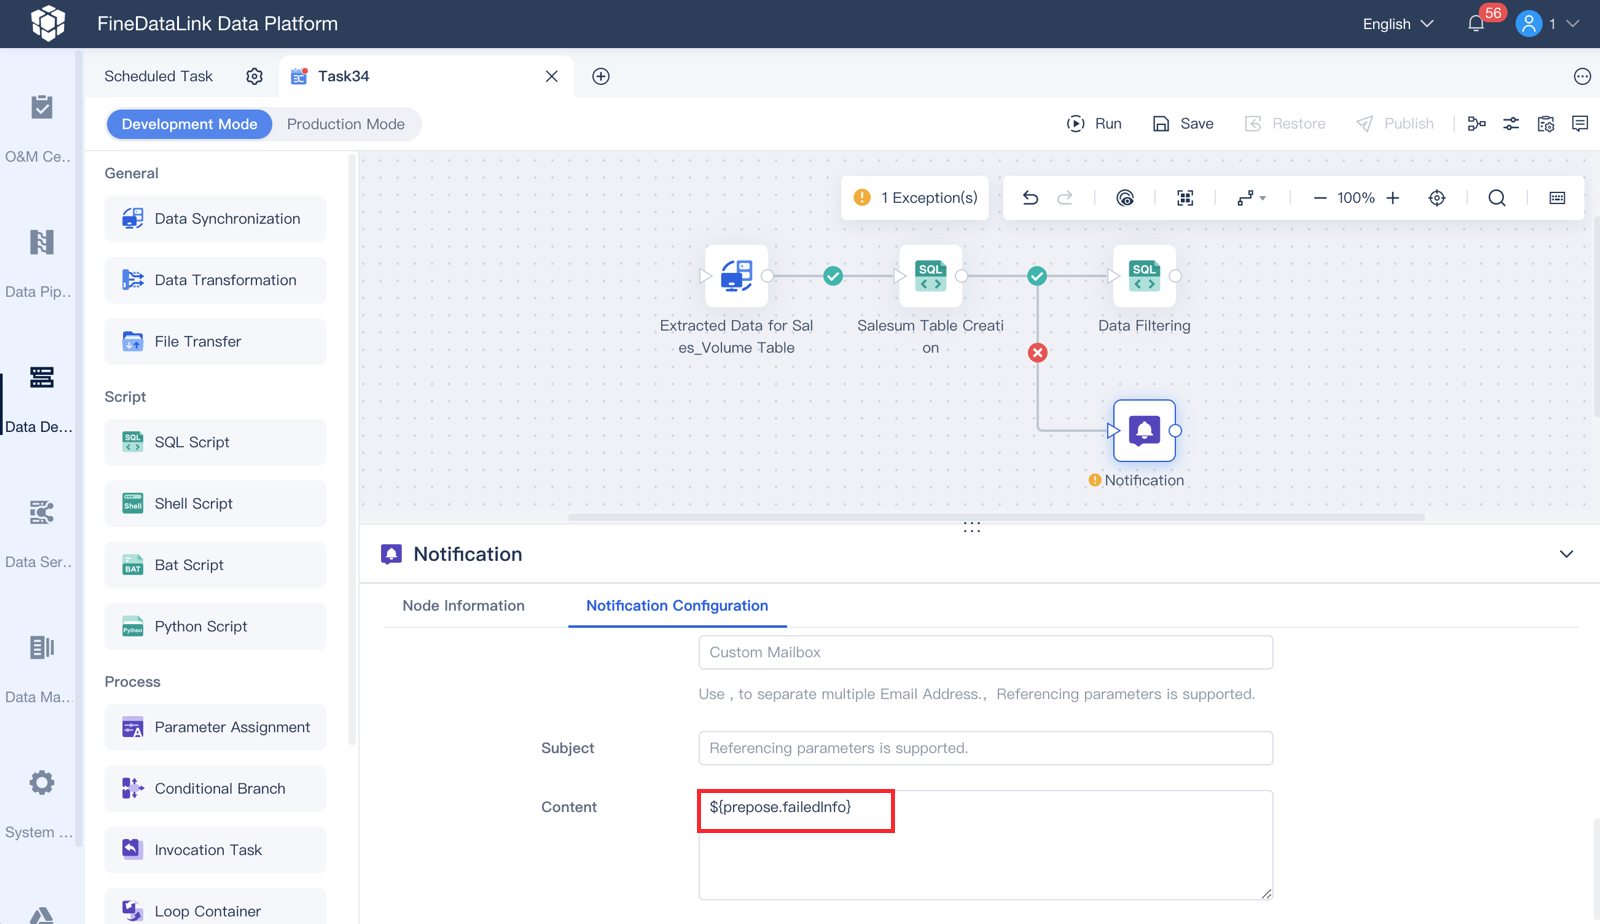Screen dimensions: 1600x924
Task: Open the notifications bell with badge 56
Action: click(1476, 23)
